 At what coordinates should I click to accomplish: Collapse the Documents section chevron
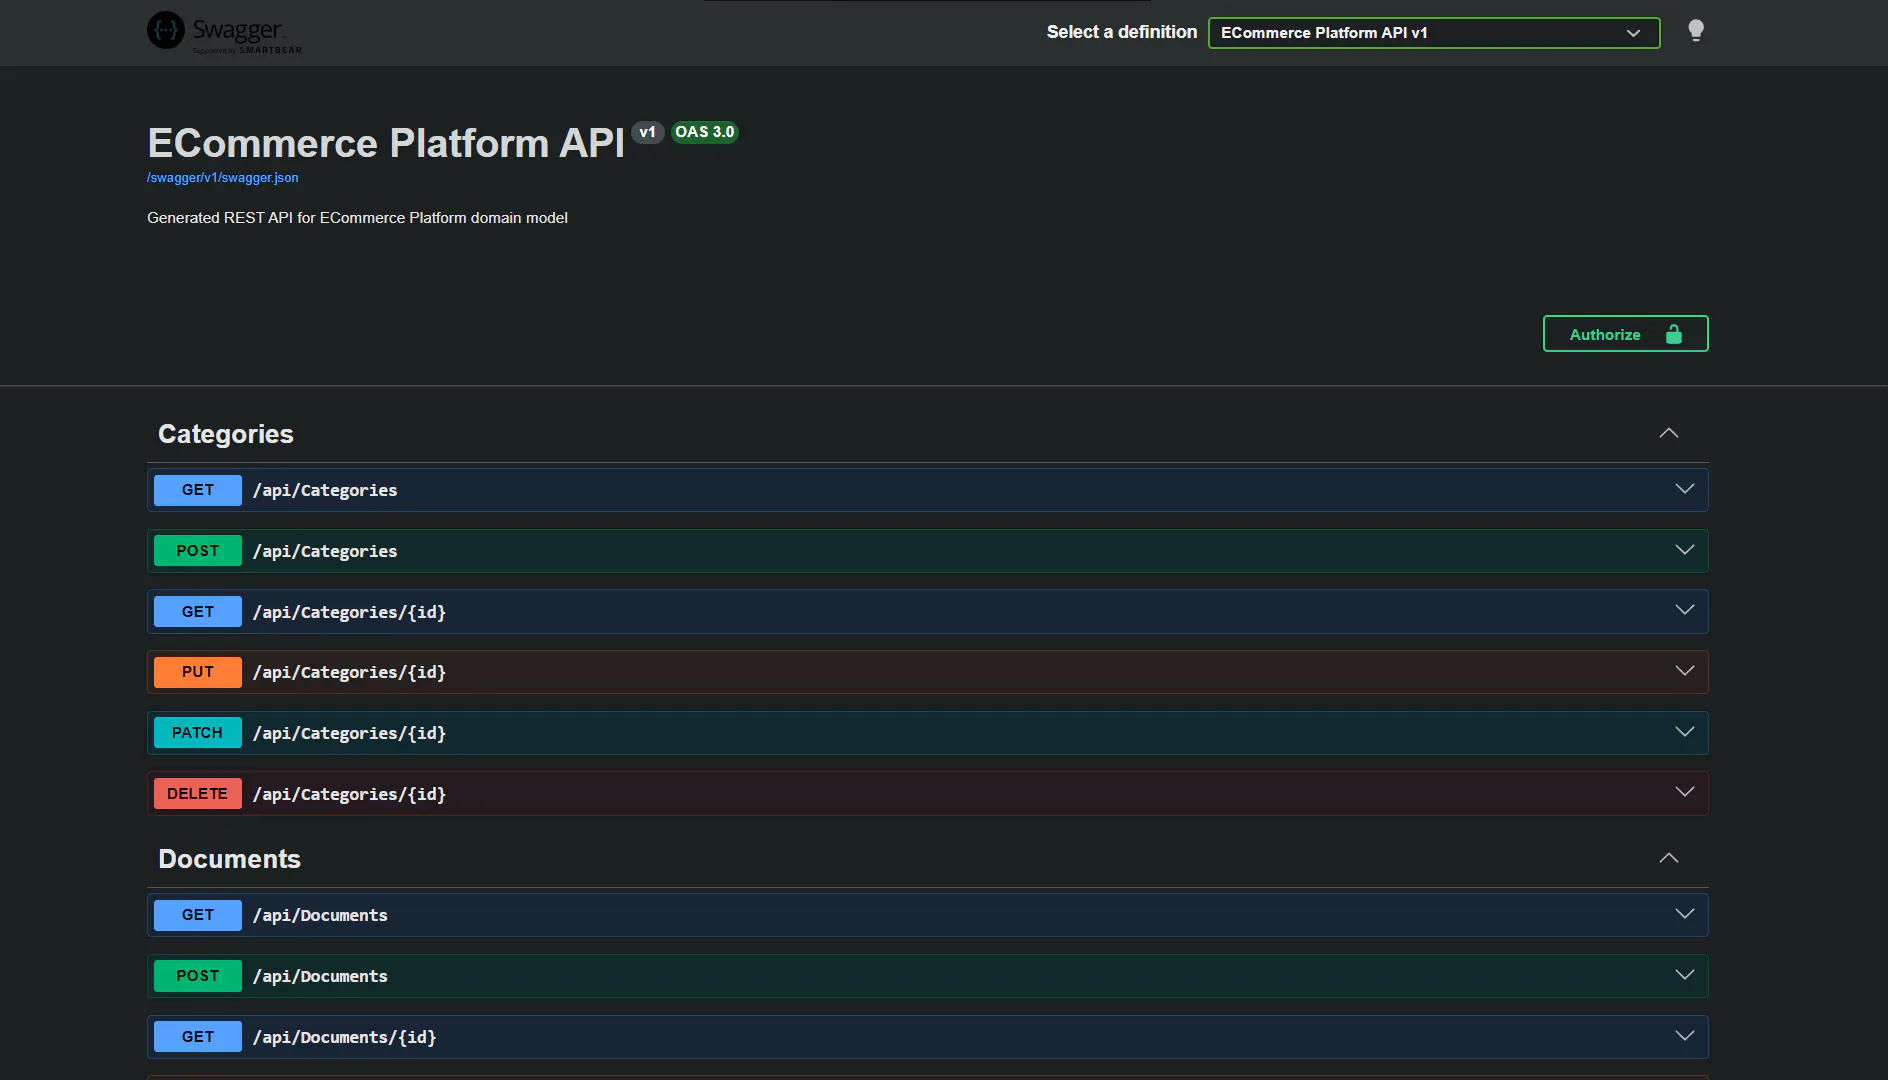[x=1668, y=858]
